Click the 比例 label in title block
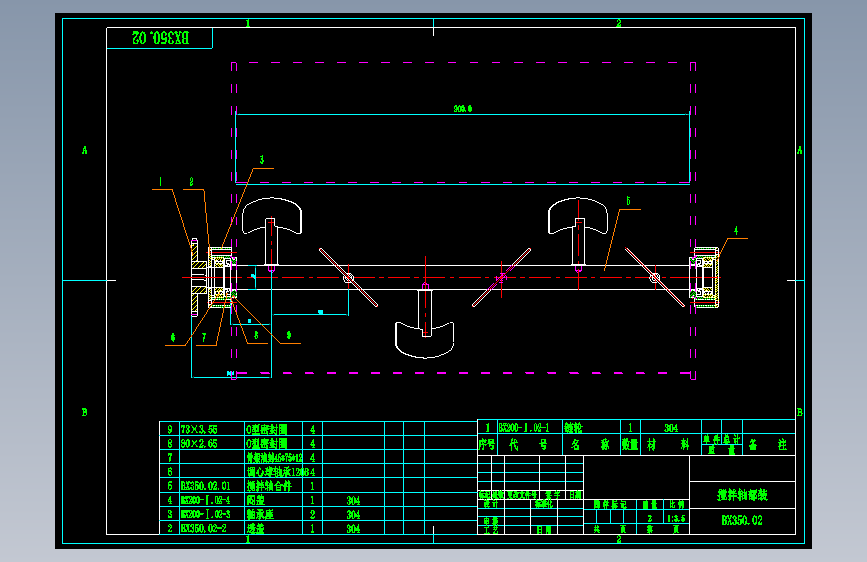The width and height of the screenshot is (867, 562). tap(677, 504)
